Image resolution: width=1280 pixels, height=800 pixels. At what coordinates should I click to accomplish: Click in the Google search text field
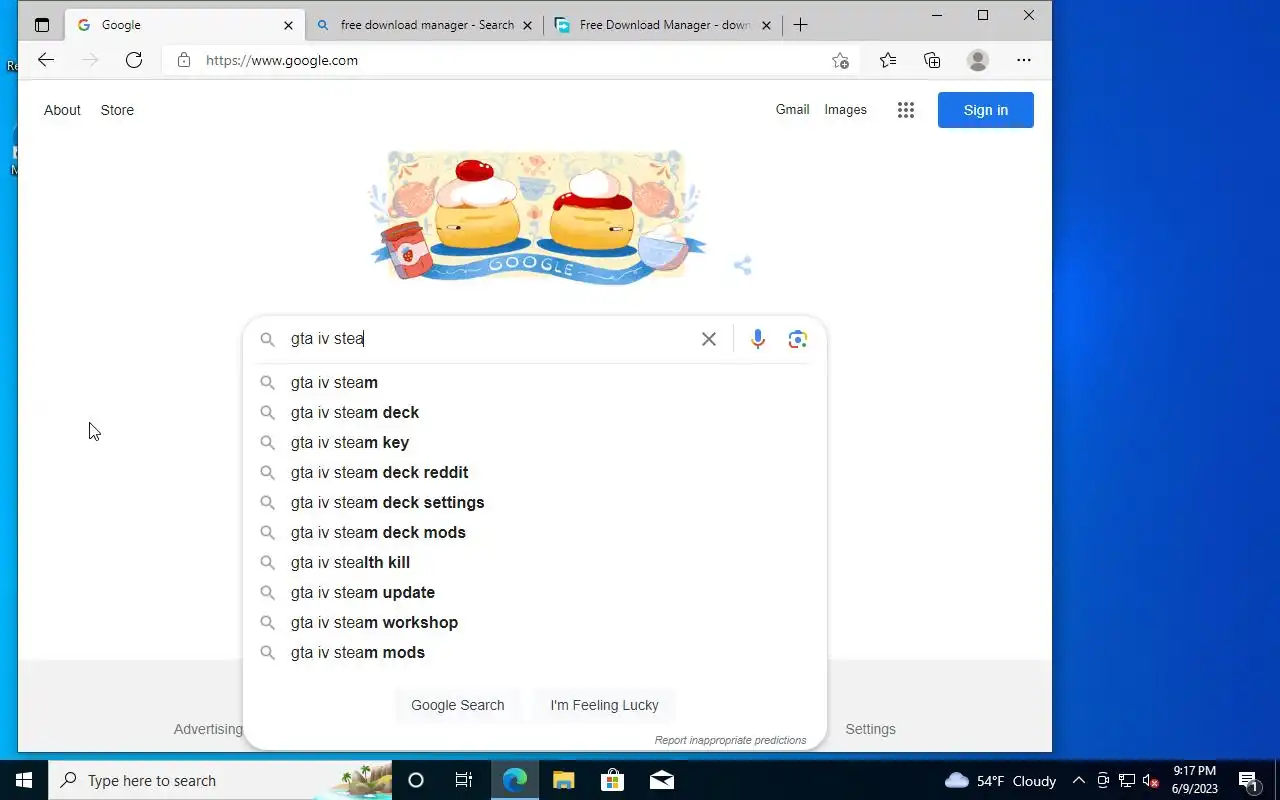pos(490,339)
